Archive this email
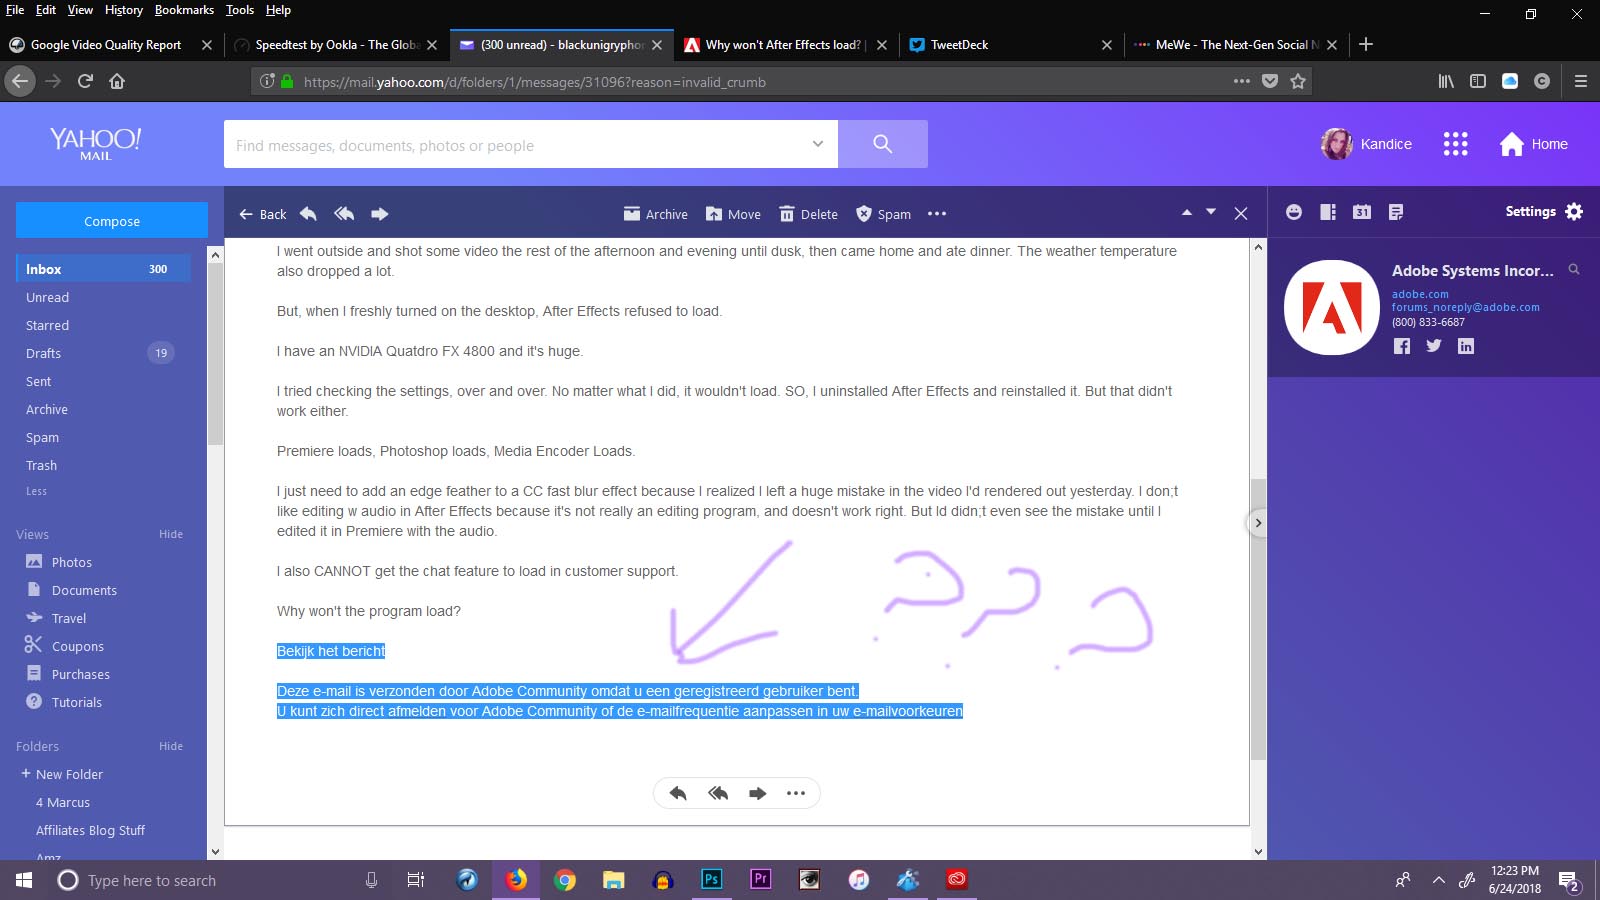 pyautogui.click(x=655, y=214)
